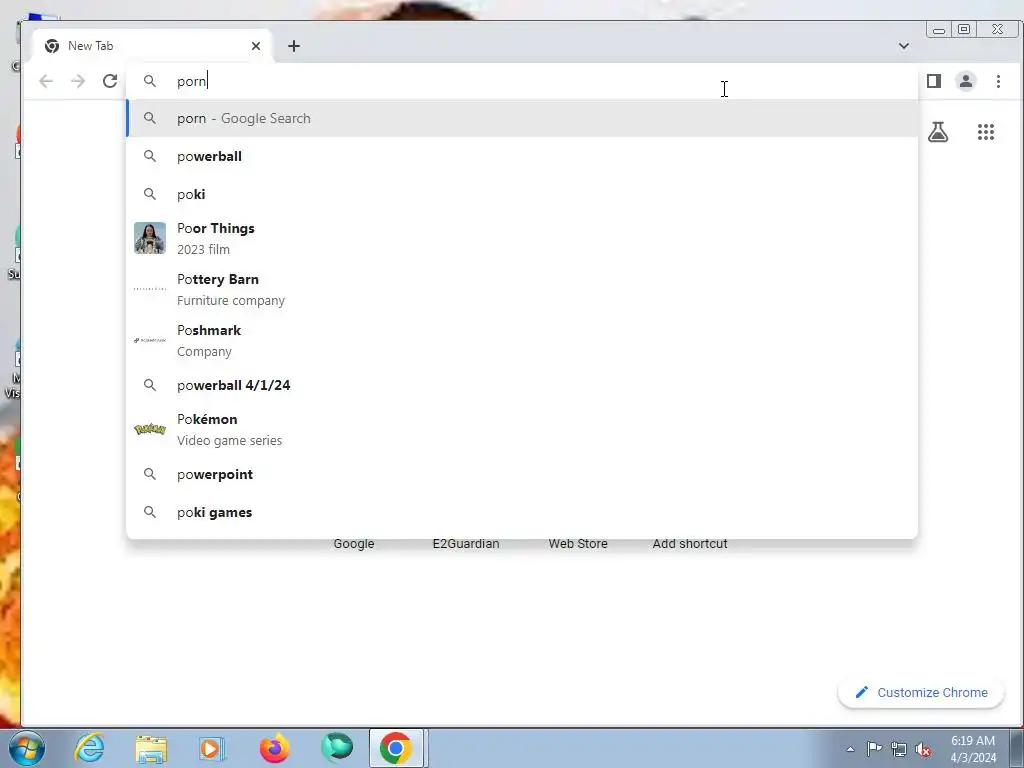Open the Windows Start menu

pyautogui.click(x=27, y=748)
